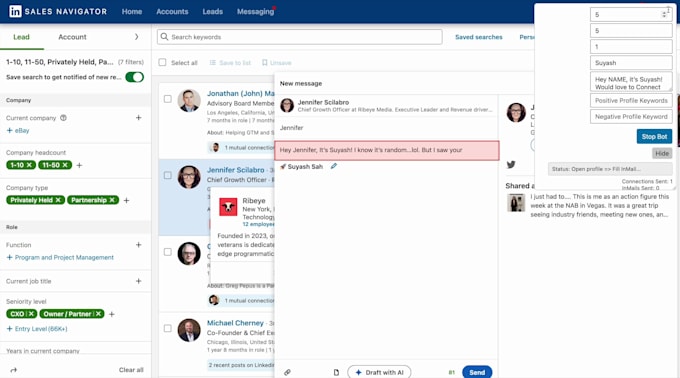
Task: Click the search magnifier icon
Action: click(x=164, y=37)
